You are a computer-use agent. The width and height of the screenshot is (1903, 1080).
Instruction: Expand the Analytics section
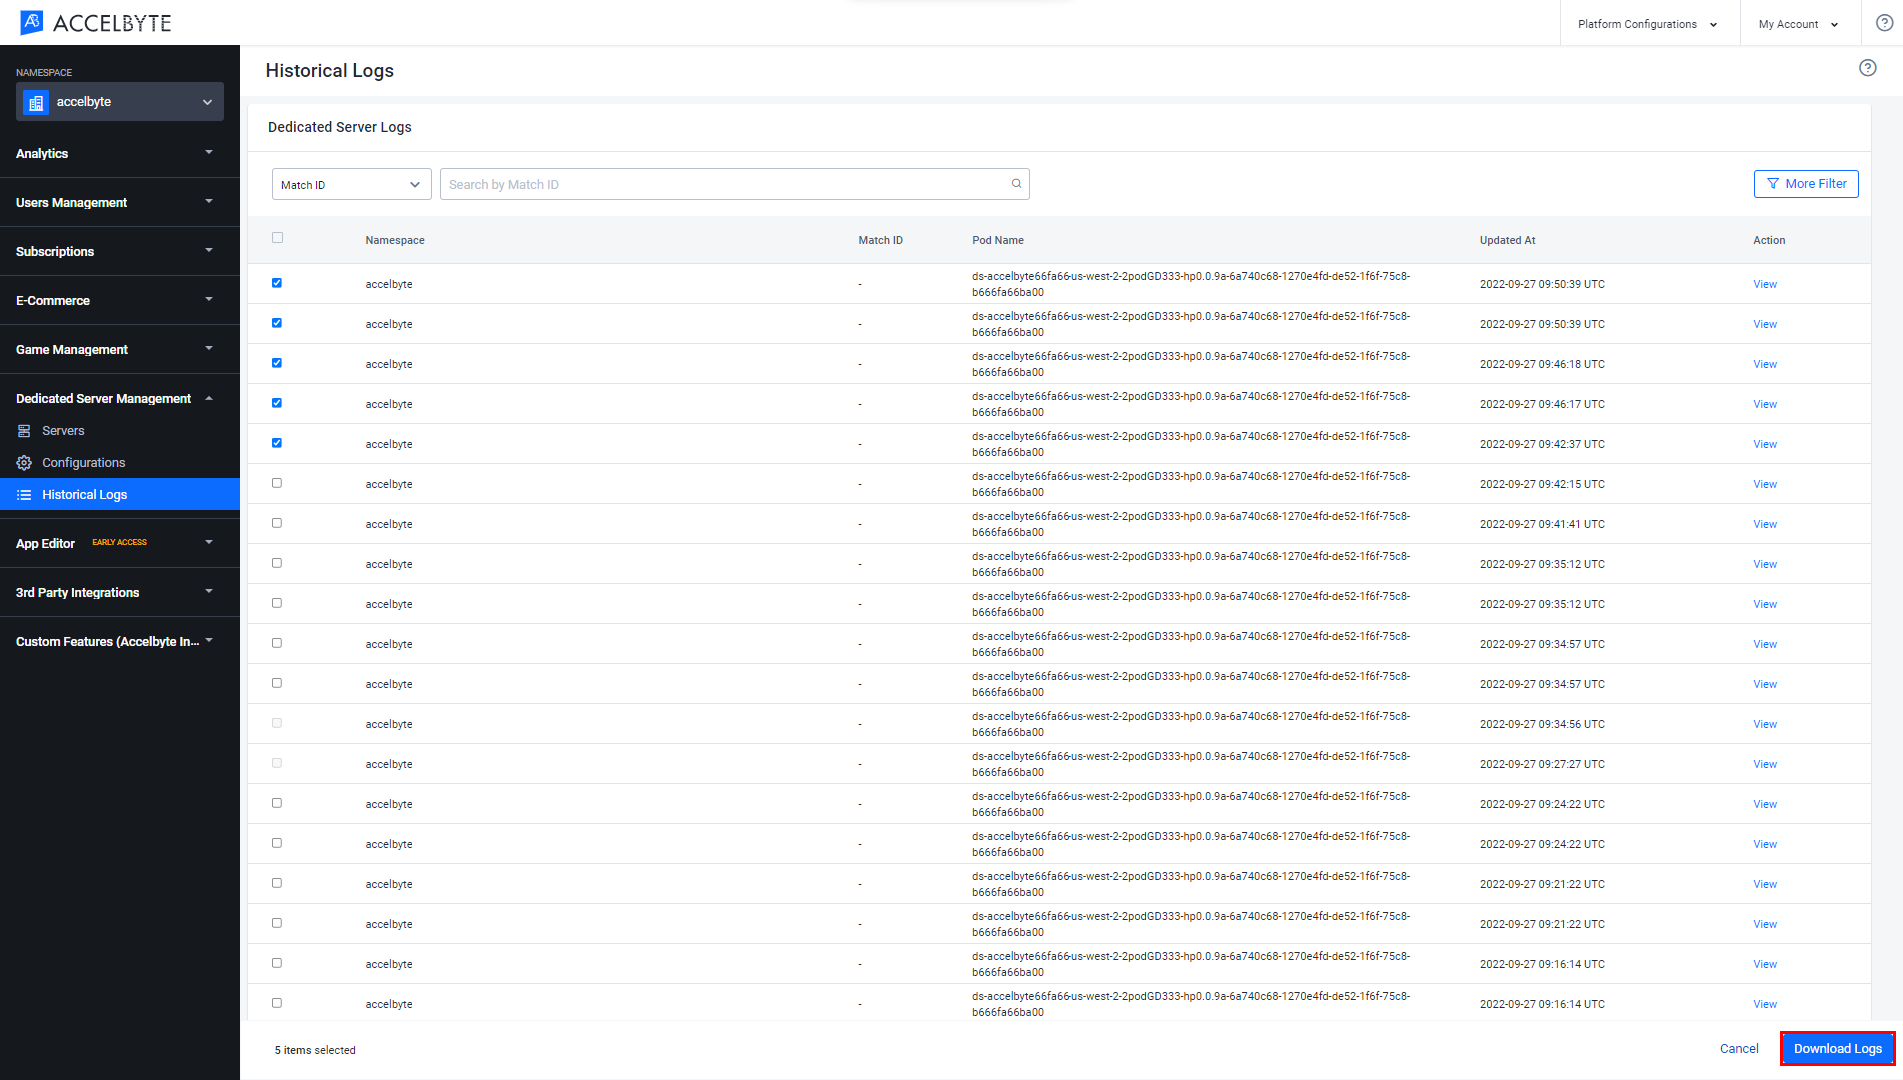[x=120, y=153]
